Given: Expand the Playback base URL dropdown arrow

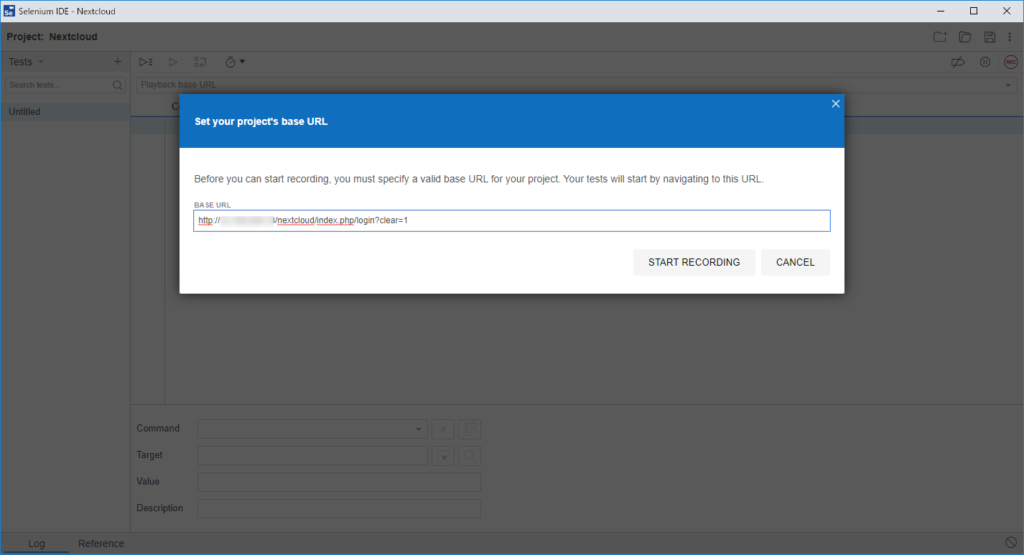Looking at the screenshot, I should pos(1008,85).
